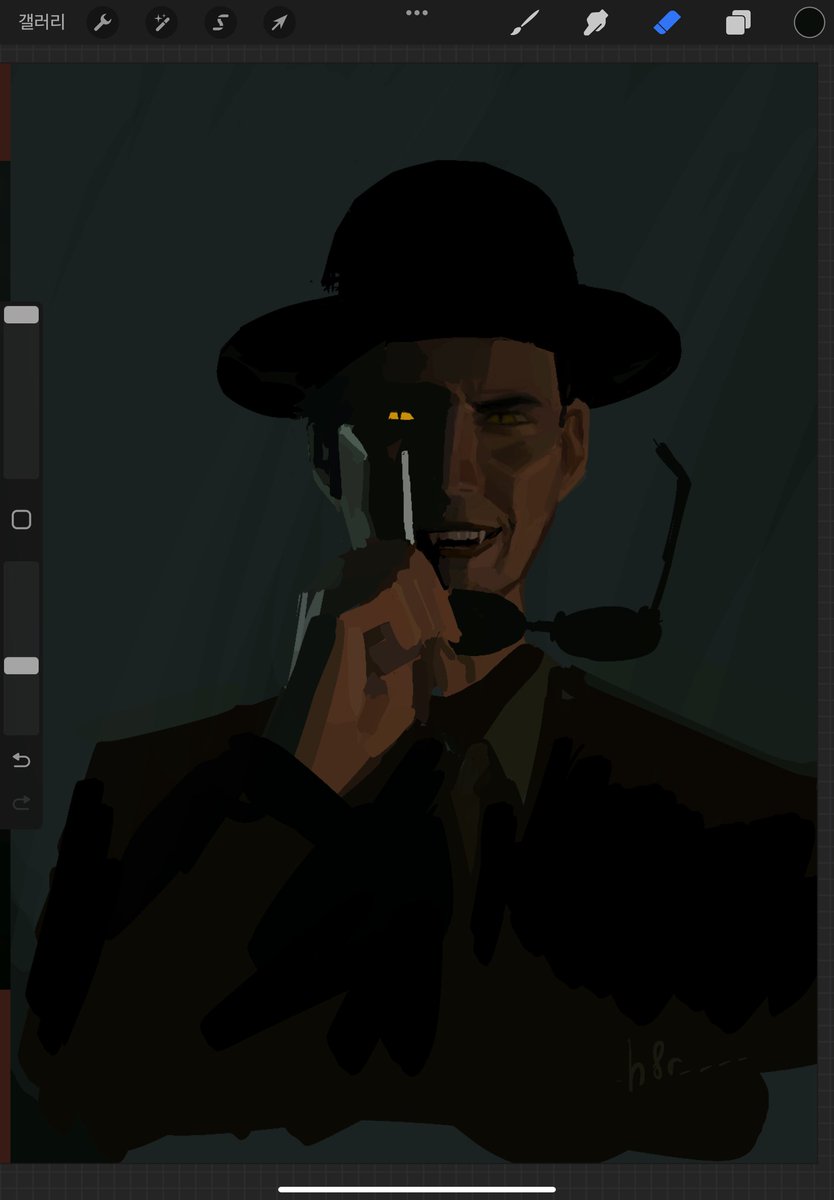
Task: Open the Adjustments magic wand menu
Action: (161, 22)
